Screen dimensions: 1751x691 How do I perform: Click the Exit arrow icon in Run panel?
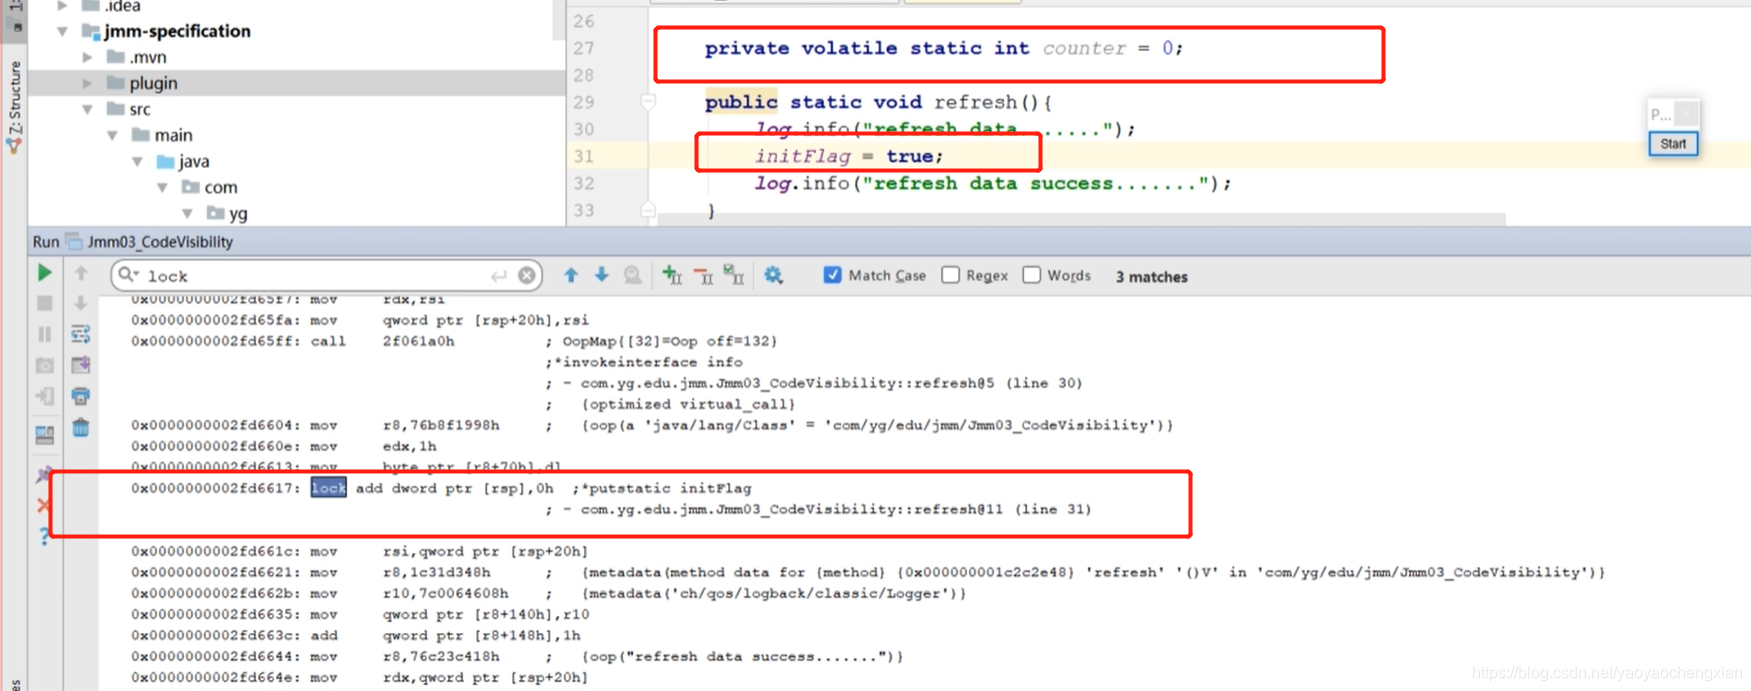(x=44, y=397)
